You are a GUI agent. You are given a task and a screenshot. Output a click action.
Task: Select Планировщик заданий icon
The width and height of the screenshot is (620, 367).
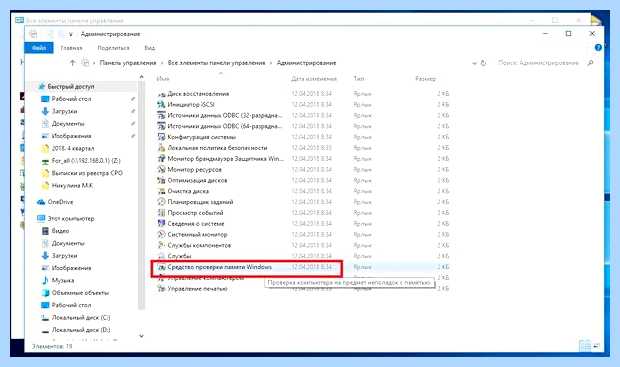(x=161, y=202)
